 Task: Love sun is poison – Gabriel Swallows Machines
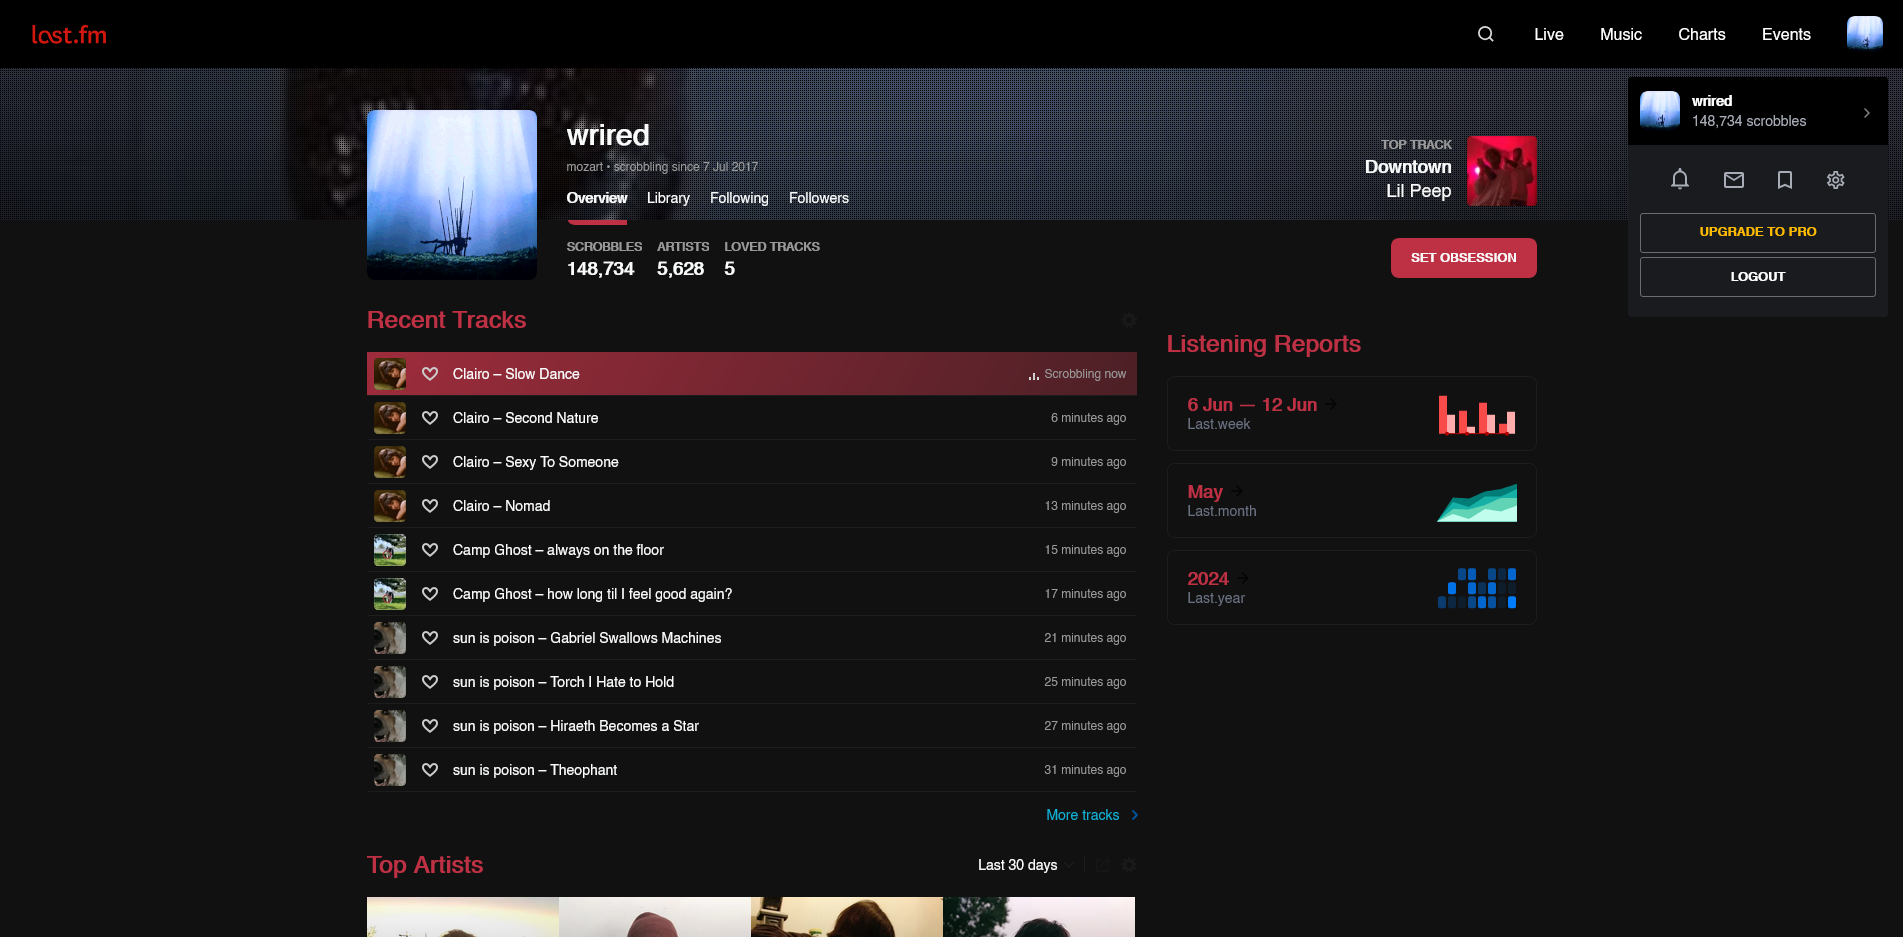(430, 638)
